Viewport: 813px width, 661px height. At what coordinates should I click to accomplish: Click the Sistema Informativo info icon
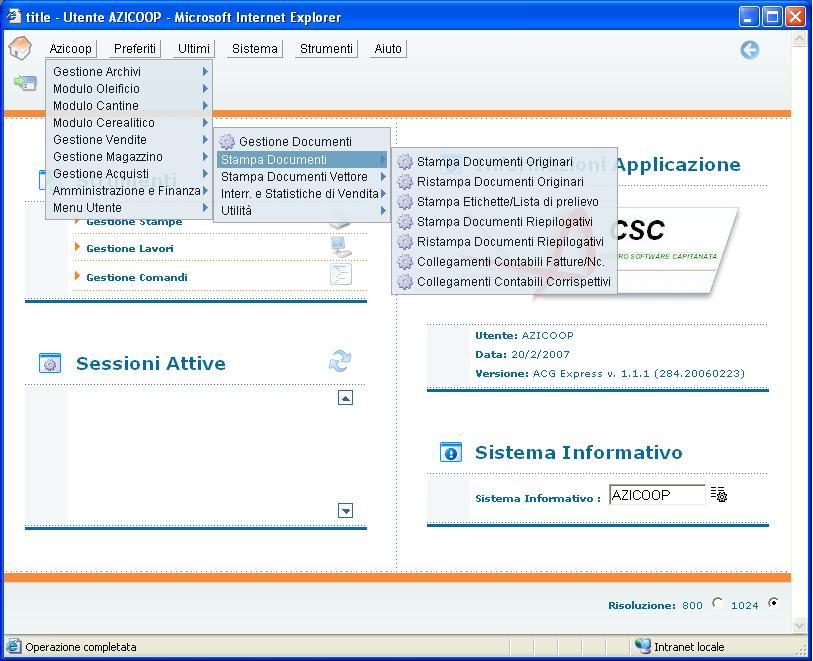(451, 452)
